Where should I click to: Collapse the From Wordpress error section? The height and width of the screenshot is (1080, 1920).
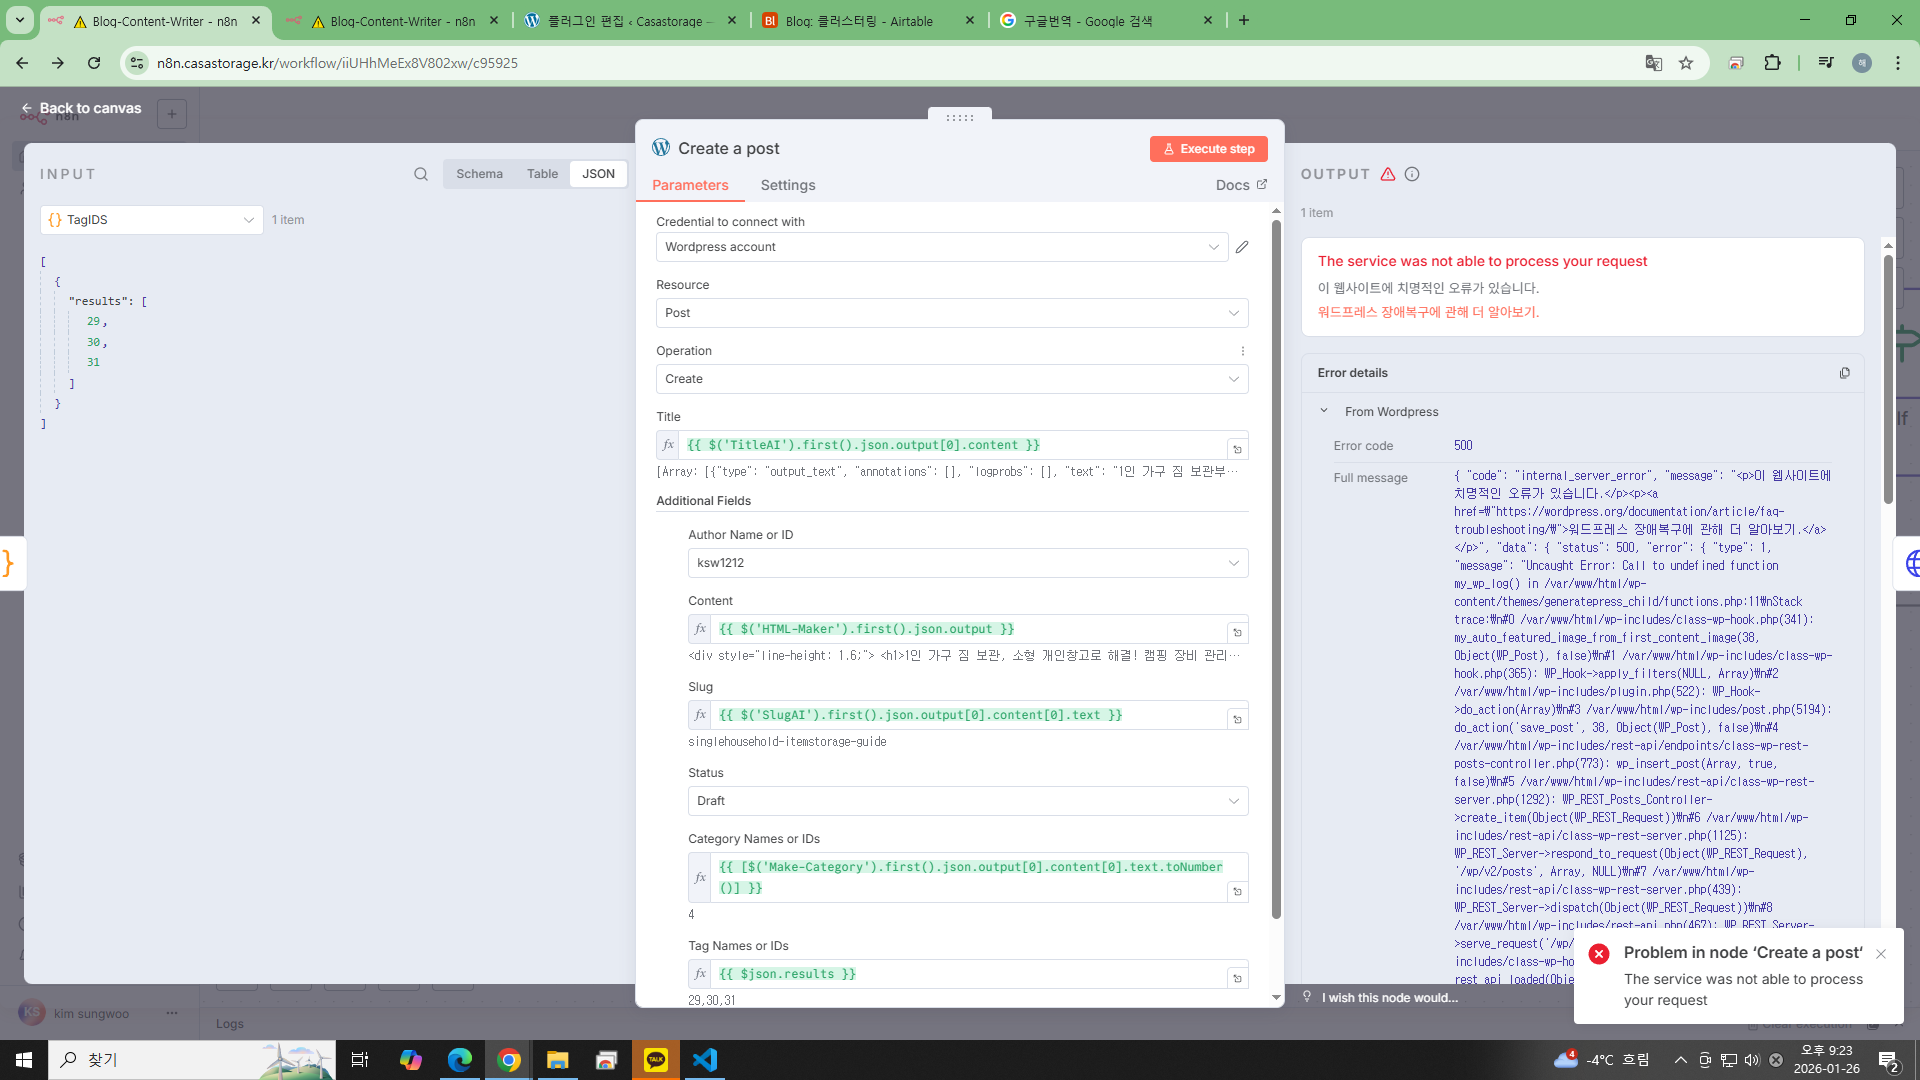tap(1324, 411)
